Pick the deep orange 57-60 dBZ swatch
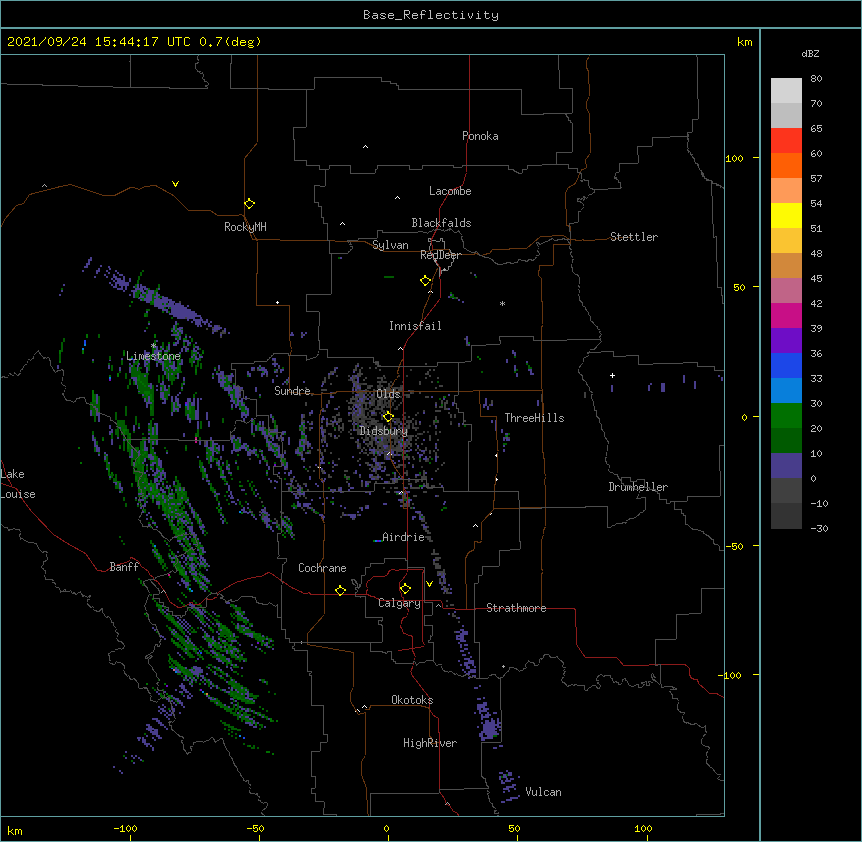Viewport: 862px width, 842px height. (x=786, y=165)
